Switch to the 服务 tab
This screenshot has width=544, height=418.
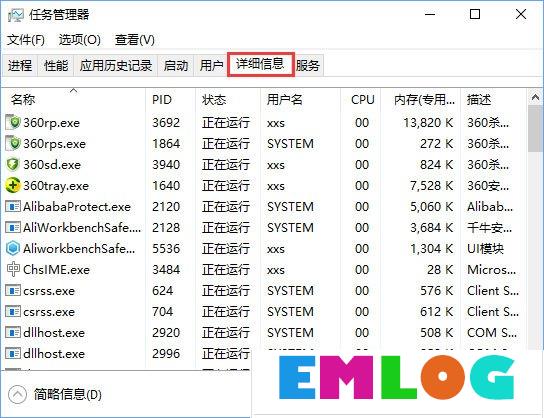tap(308, 65)
